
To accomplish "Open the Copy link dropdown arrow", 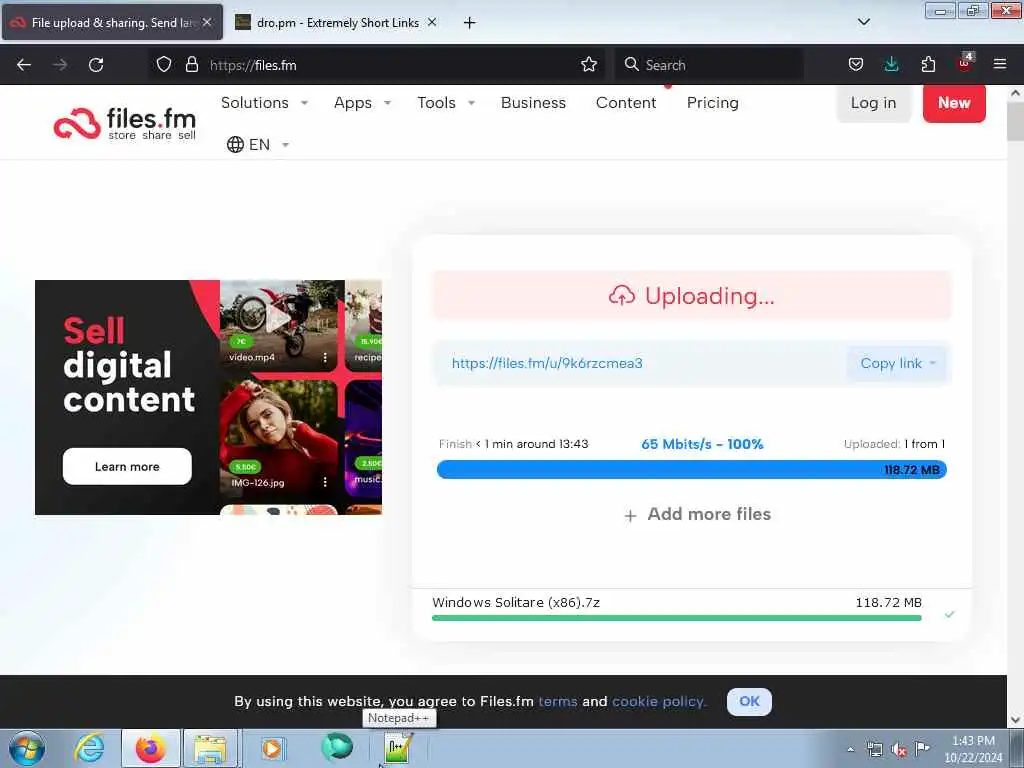I will (933, 363).
